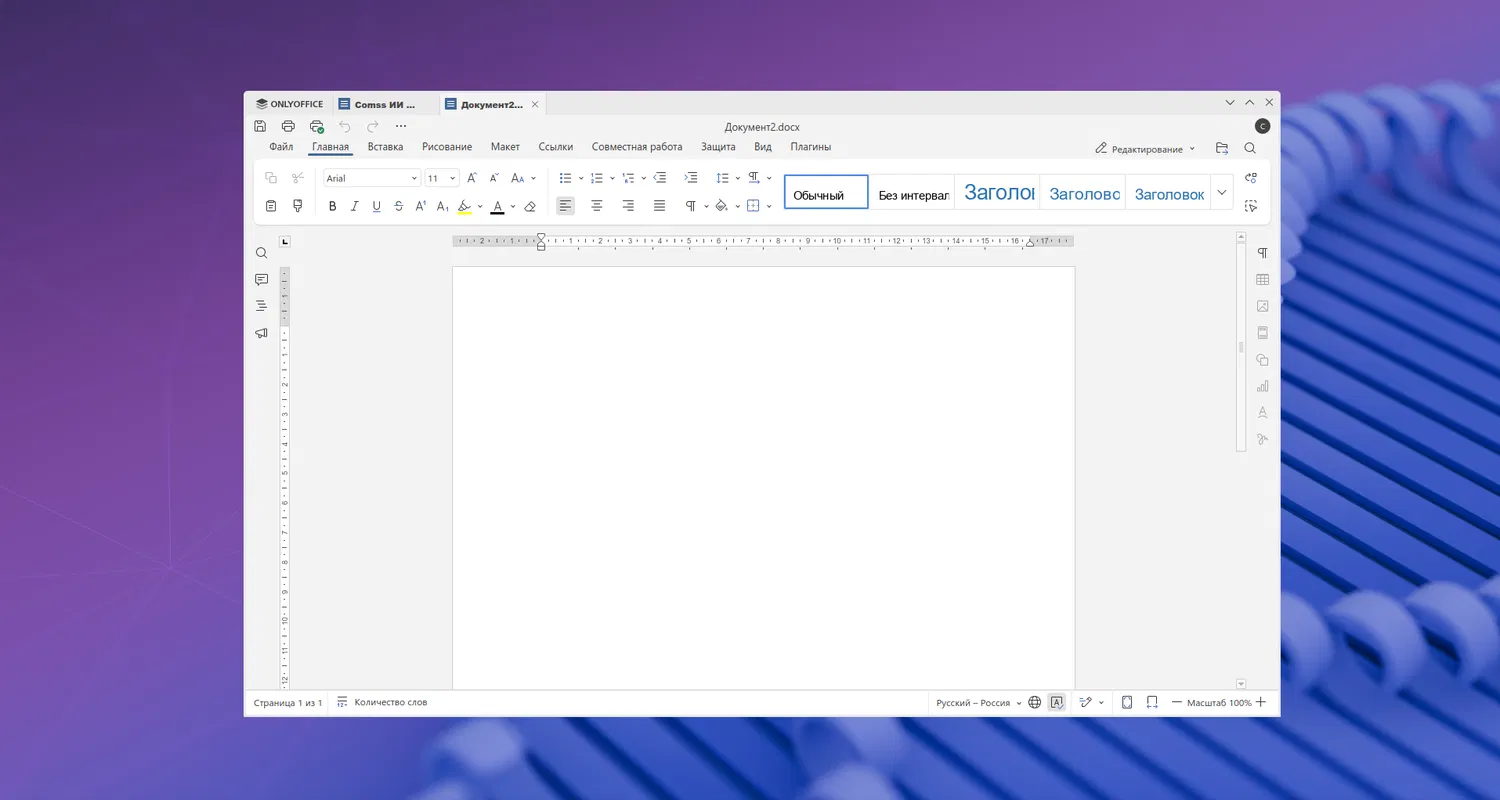Open Table settings in right sidebar
Screen dimensions: 1500x800
pos(1263,280)
